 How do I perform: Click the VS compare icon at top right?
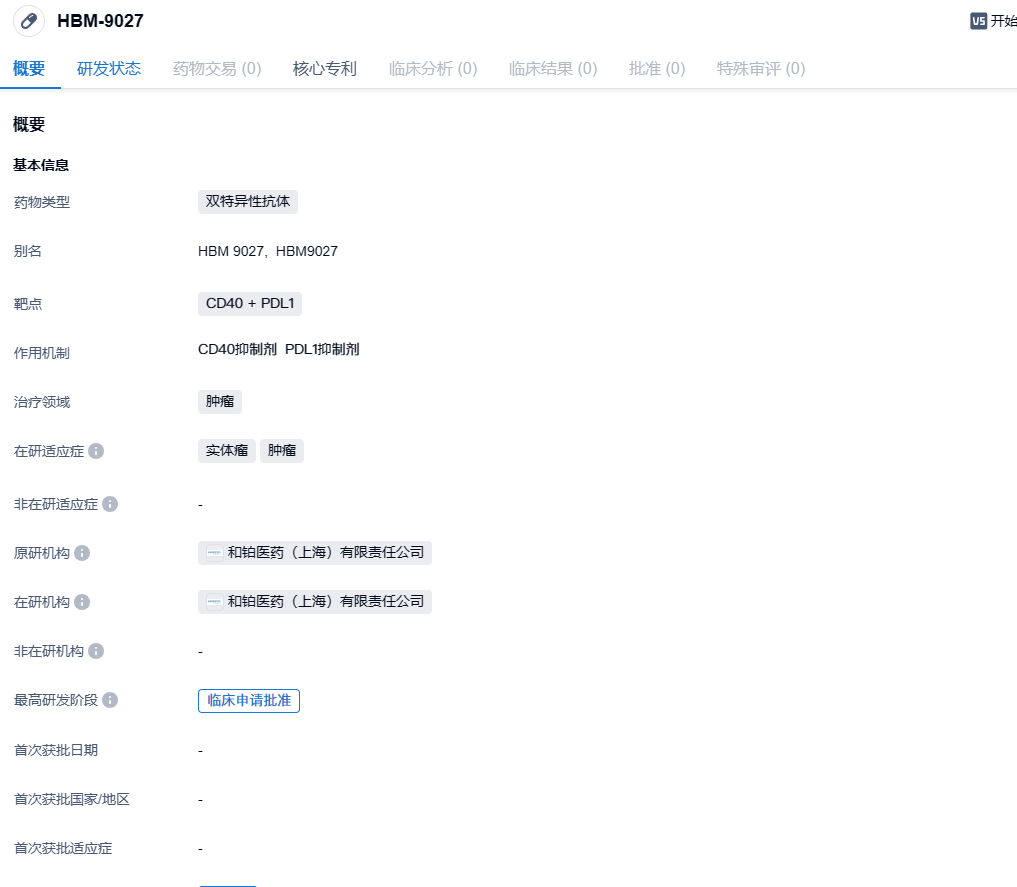(x=978, y=21)
